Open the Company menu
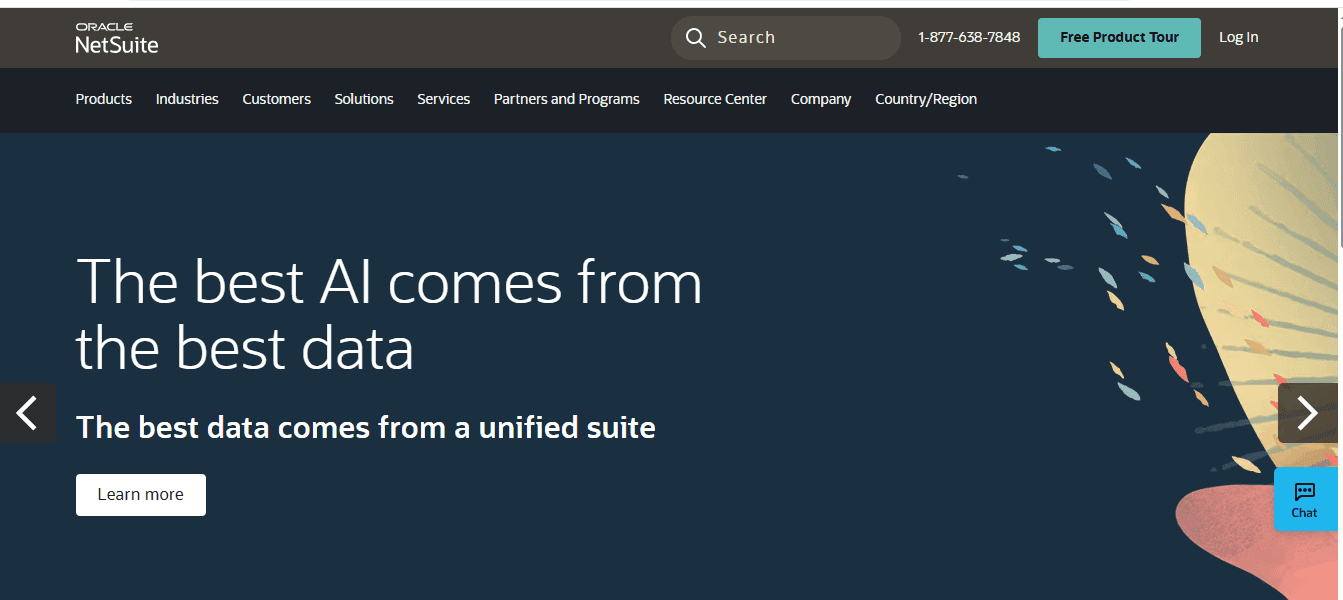1343x600 pixels. point(820,99)
